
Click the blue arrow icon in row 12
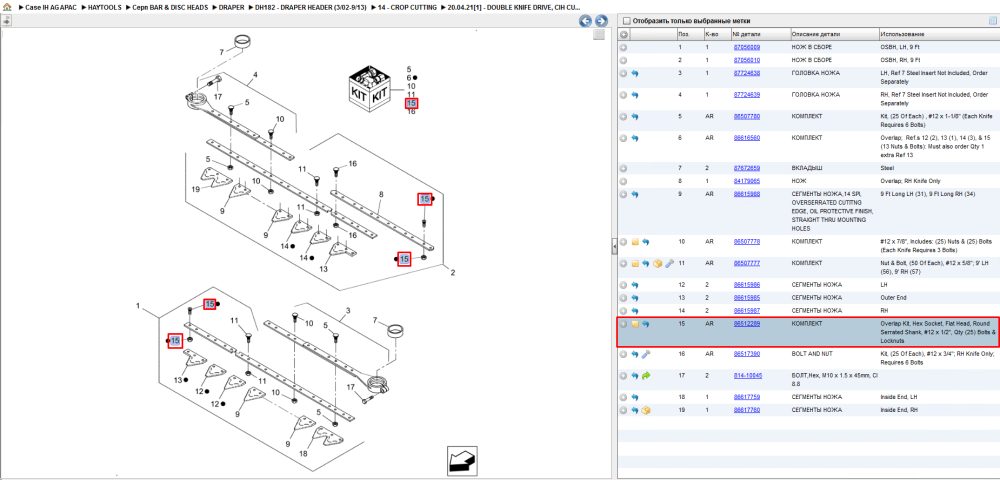pos(635,285)
